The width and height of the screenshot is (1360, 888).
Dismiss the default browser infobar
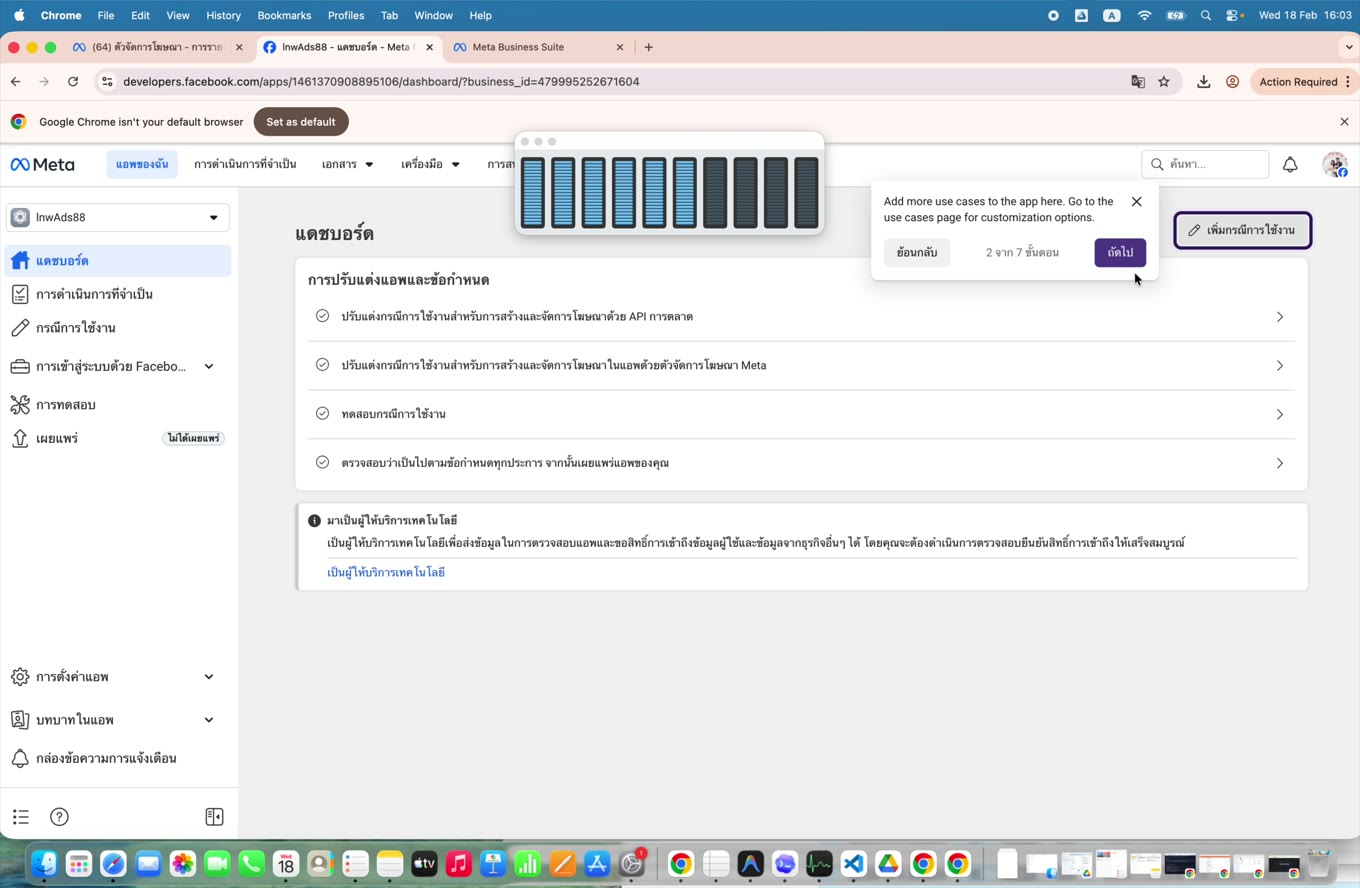click(1344, 122)
